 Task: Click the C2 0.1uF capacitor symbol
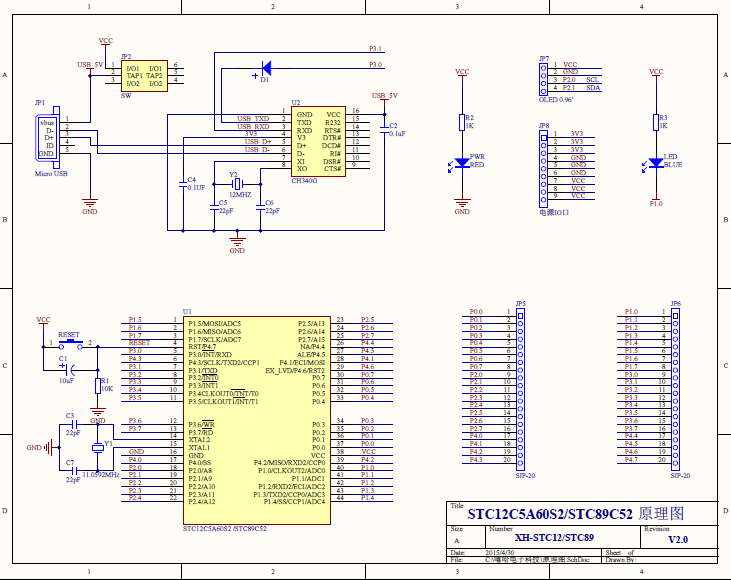pyautogui.click(x=385, y=130)
